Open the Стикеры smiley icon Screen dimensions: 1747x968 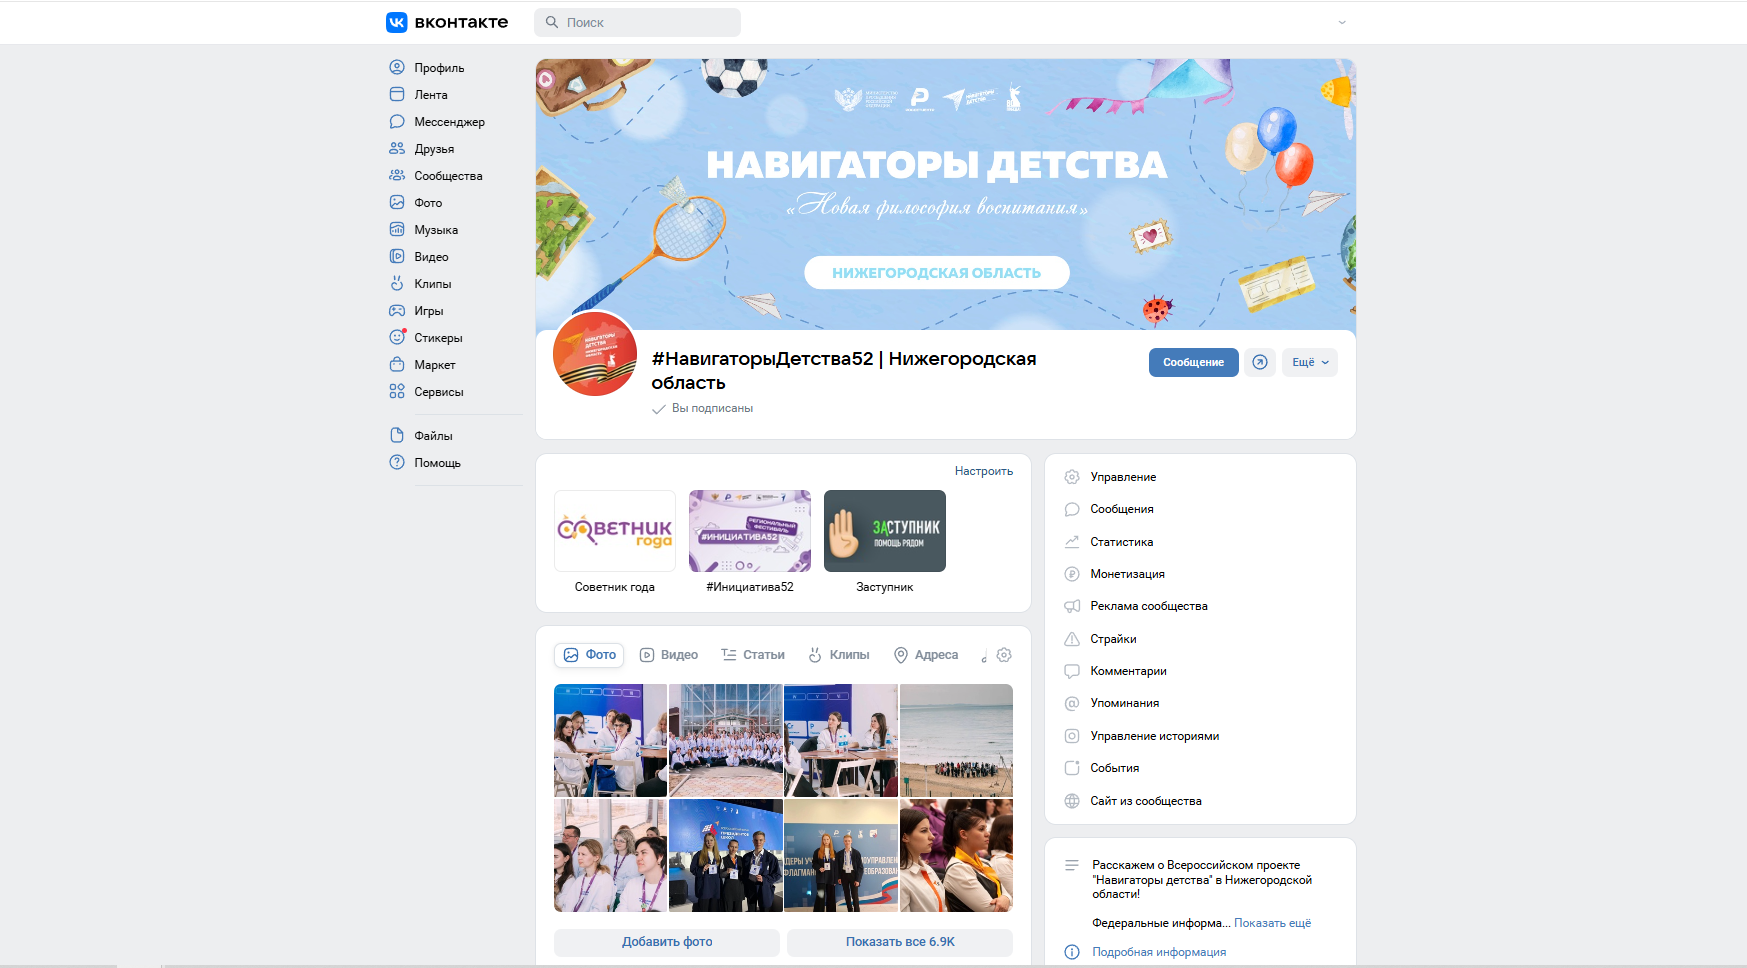(x=397, y=337)
